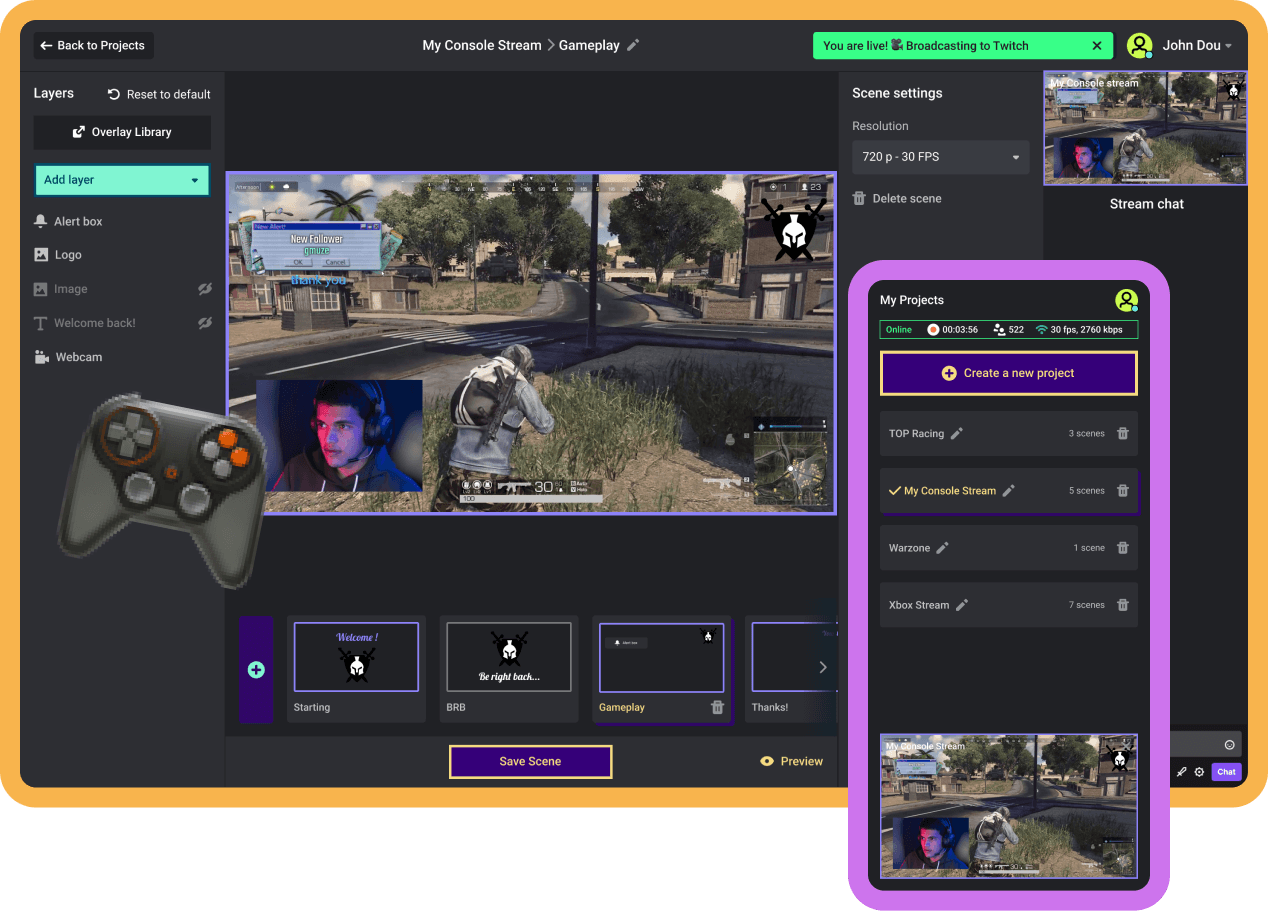The width and height of the screenshot is (1268, 911).
Task: Open chat settings gear icon
Action: coord(1199,772)
